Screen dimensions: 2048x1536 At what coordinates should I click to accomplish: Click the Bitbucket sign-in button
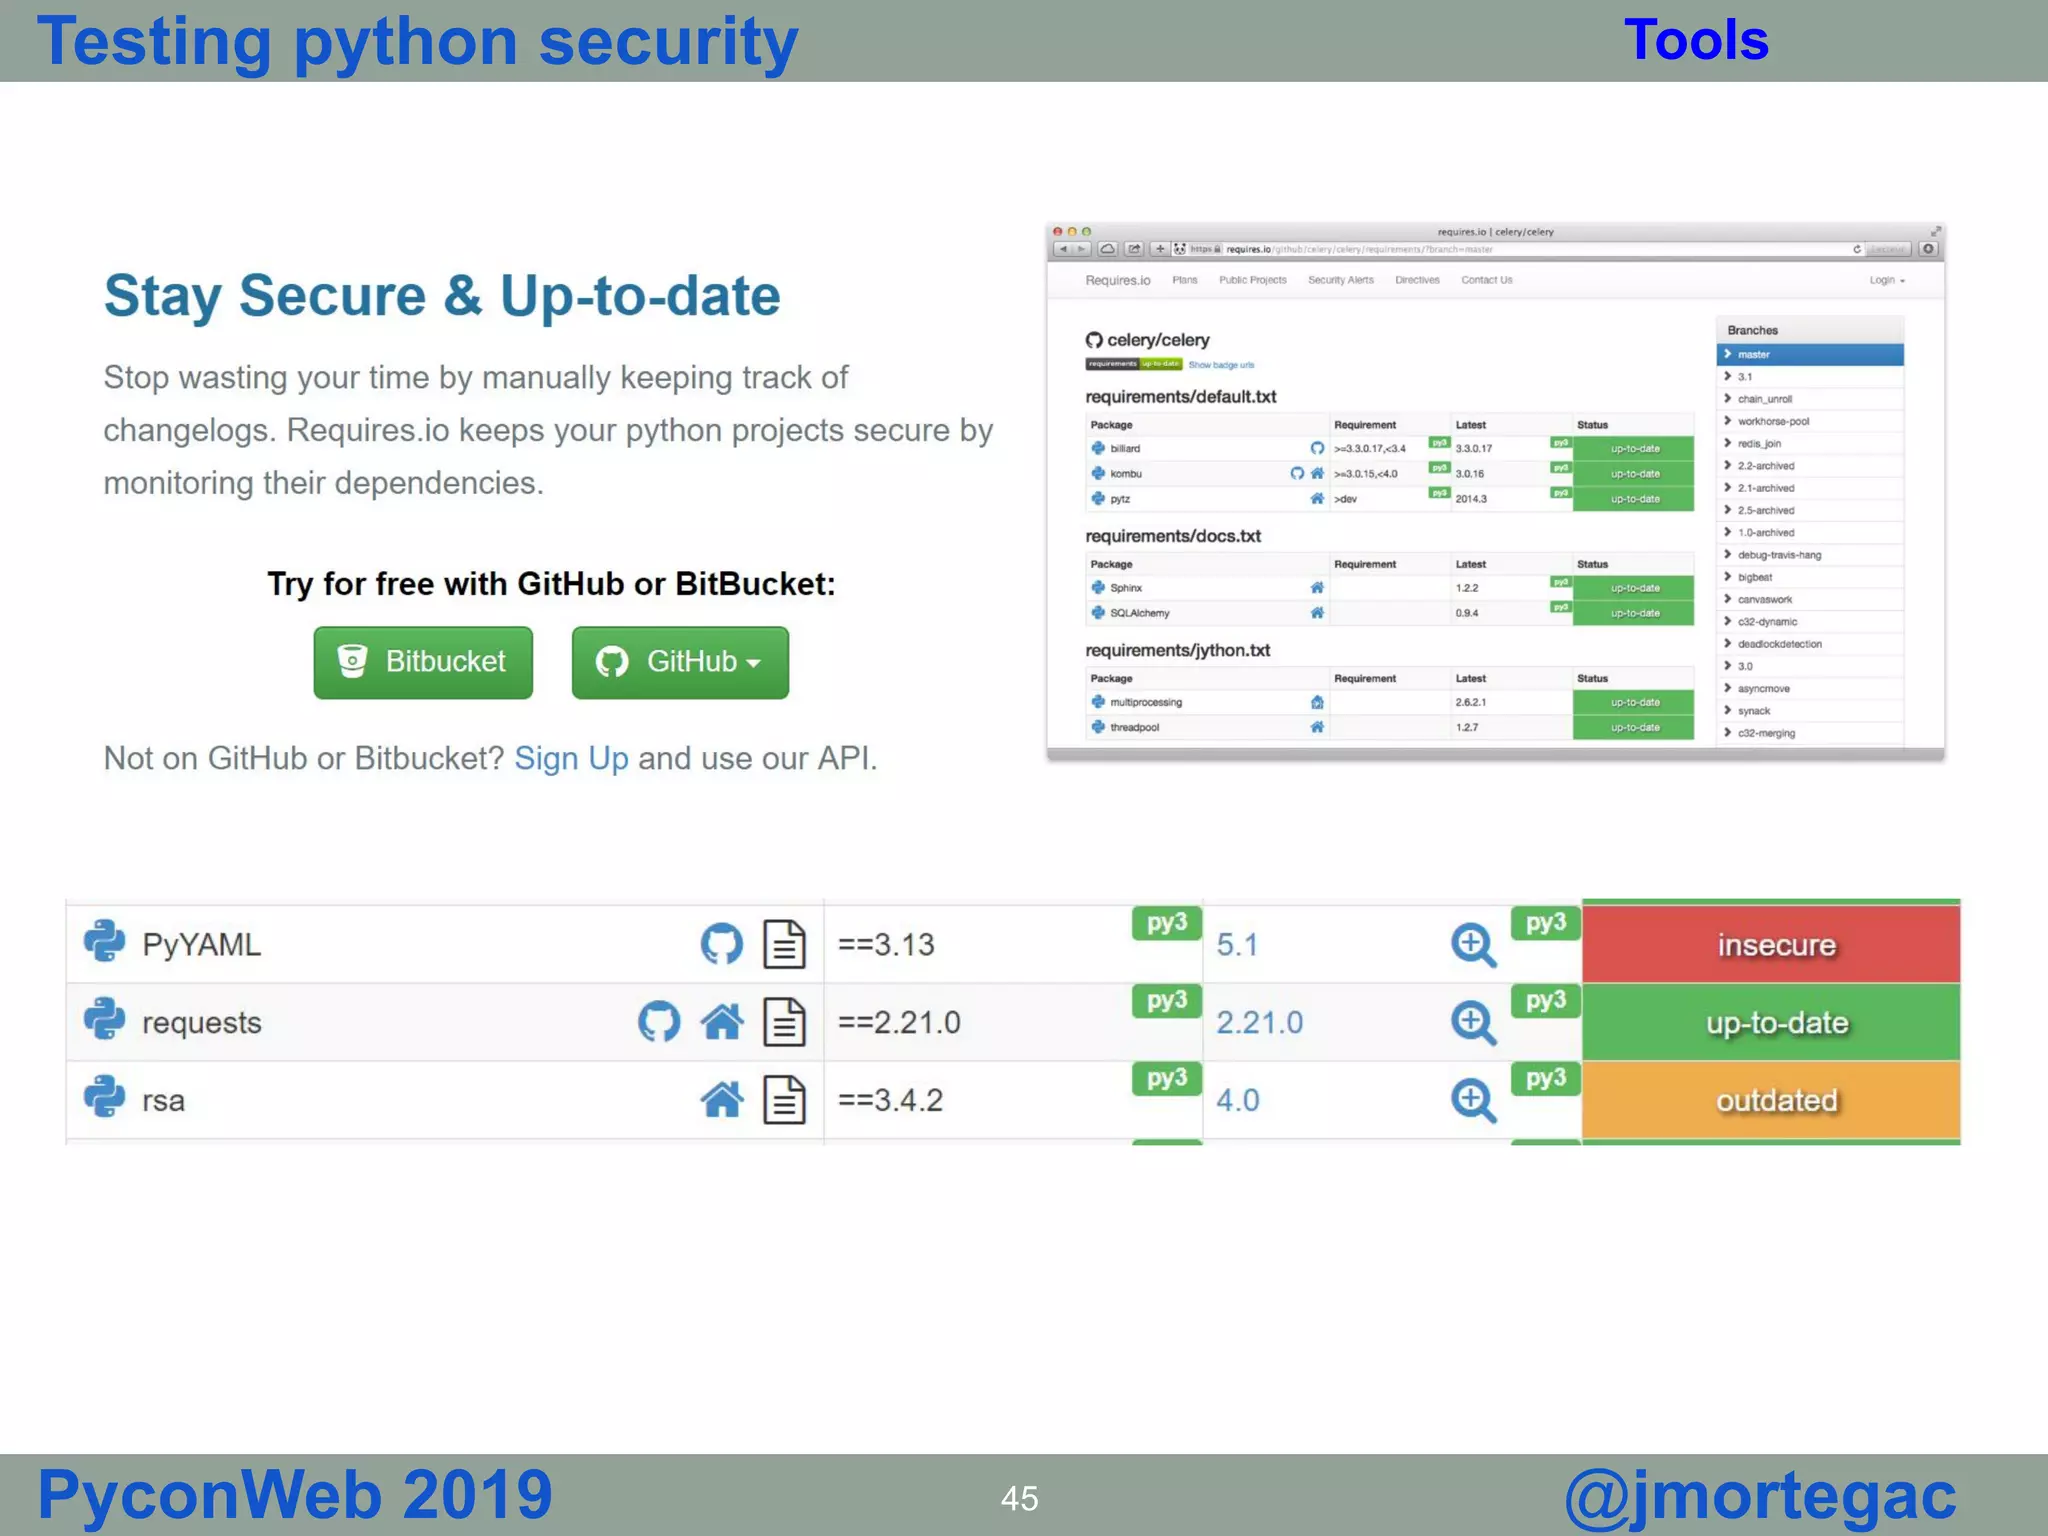point(423,662)
